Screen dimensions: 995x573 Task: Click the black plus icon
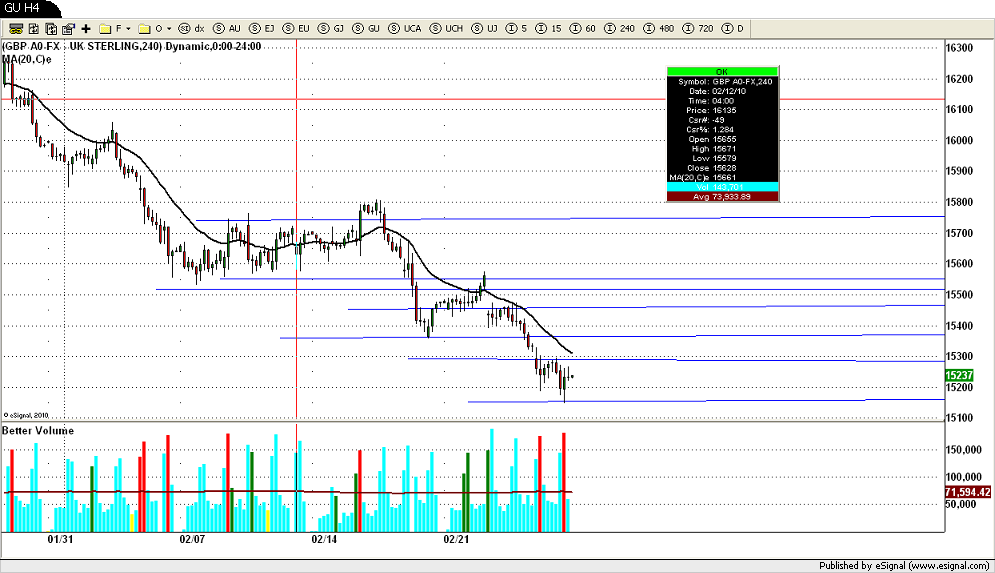pyautogui.click(x=86, y=29)
